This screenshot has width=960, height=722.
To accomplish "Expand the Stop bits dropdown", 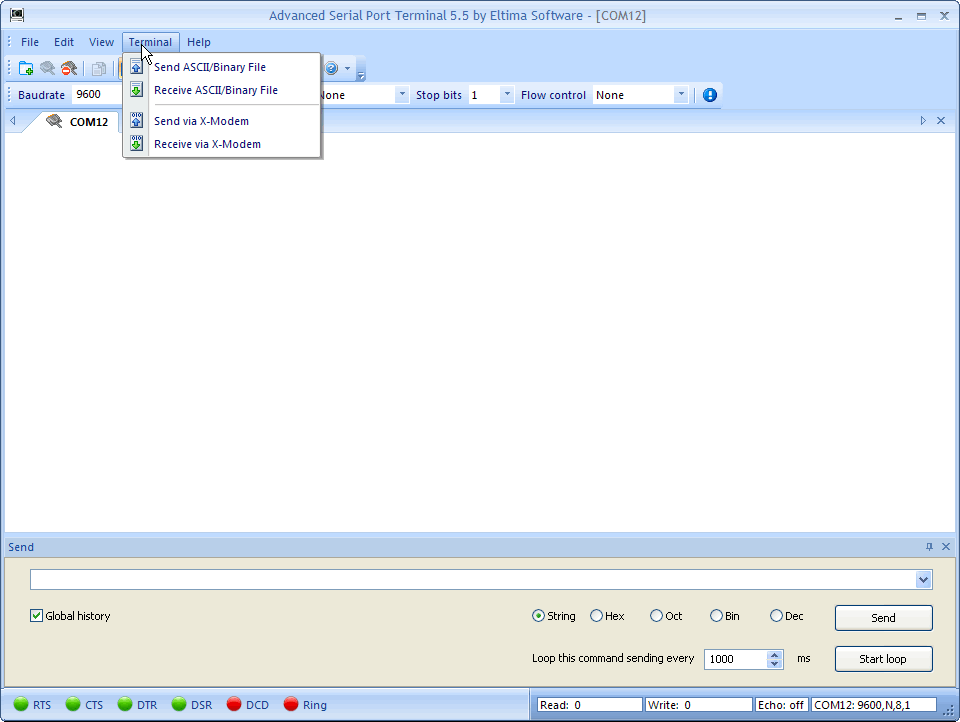I will click(x=505, y=94).
